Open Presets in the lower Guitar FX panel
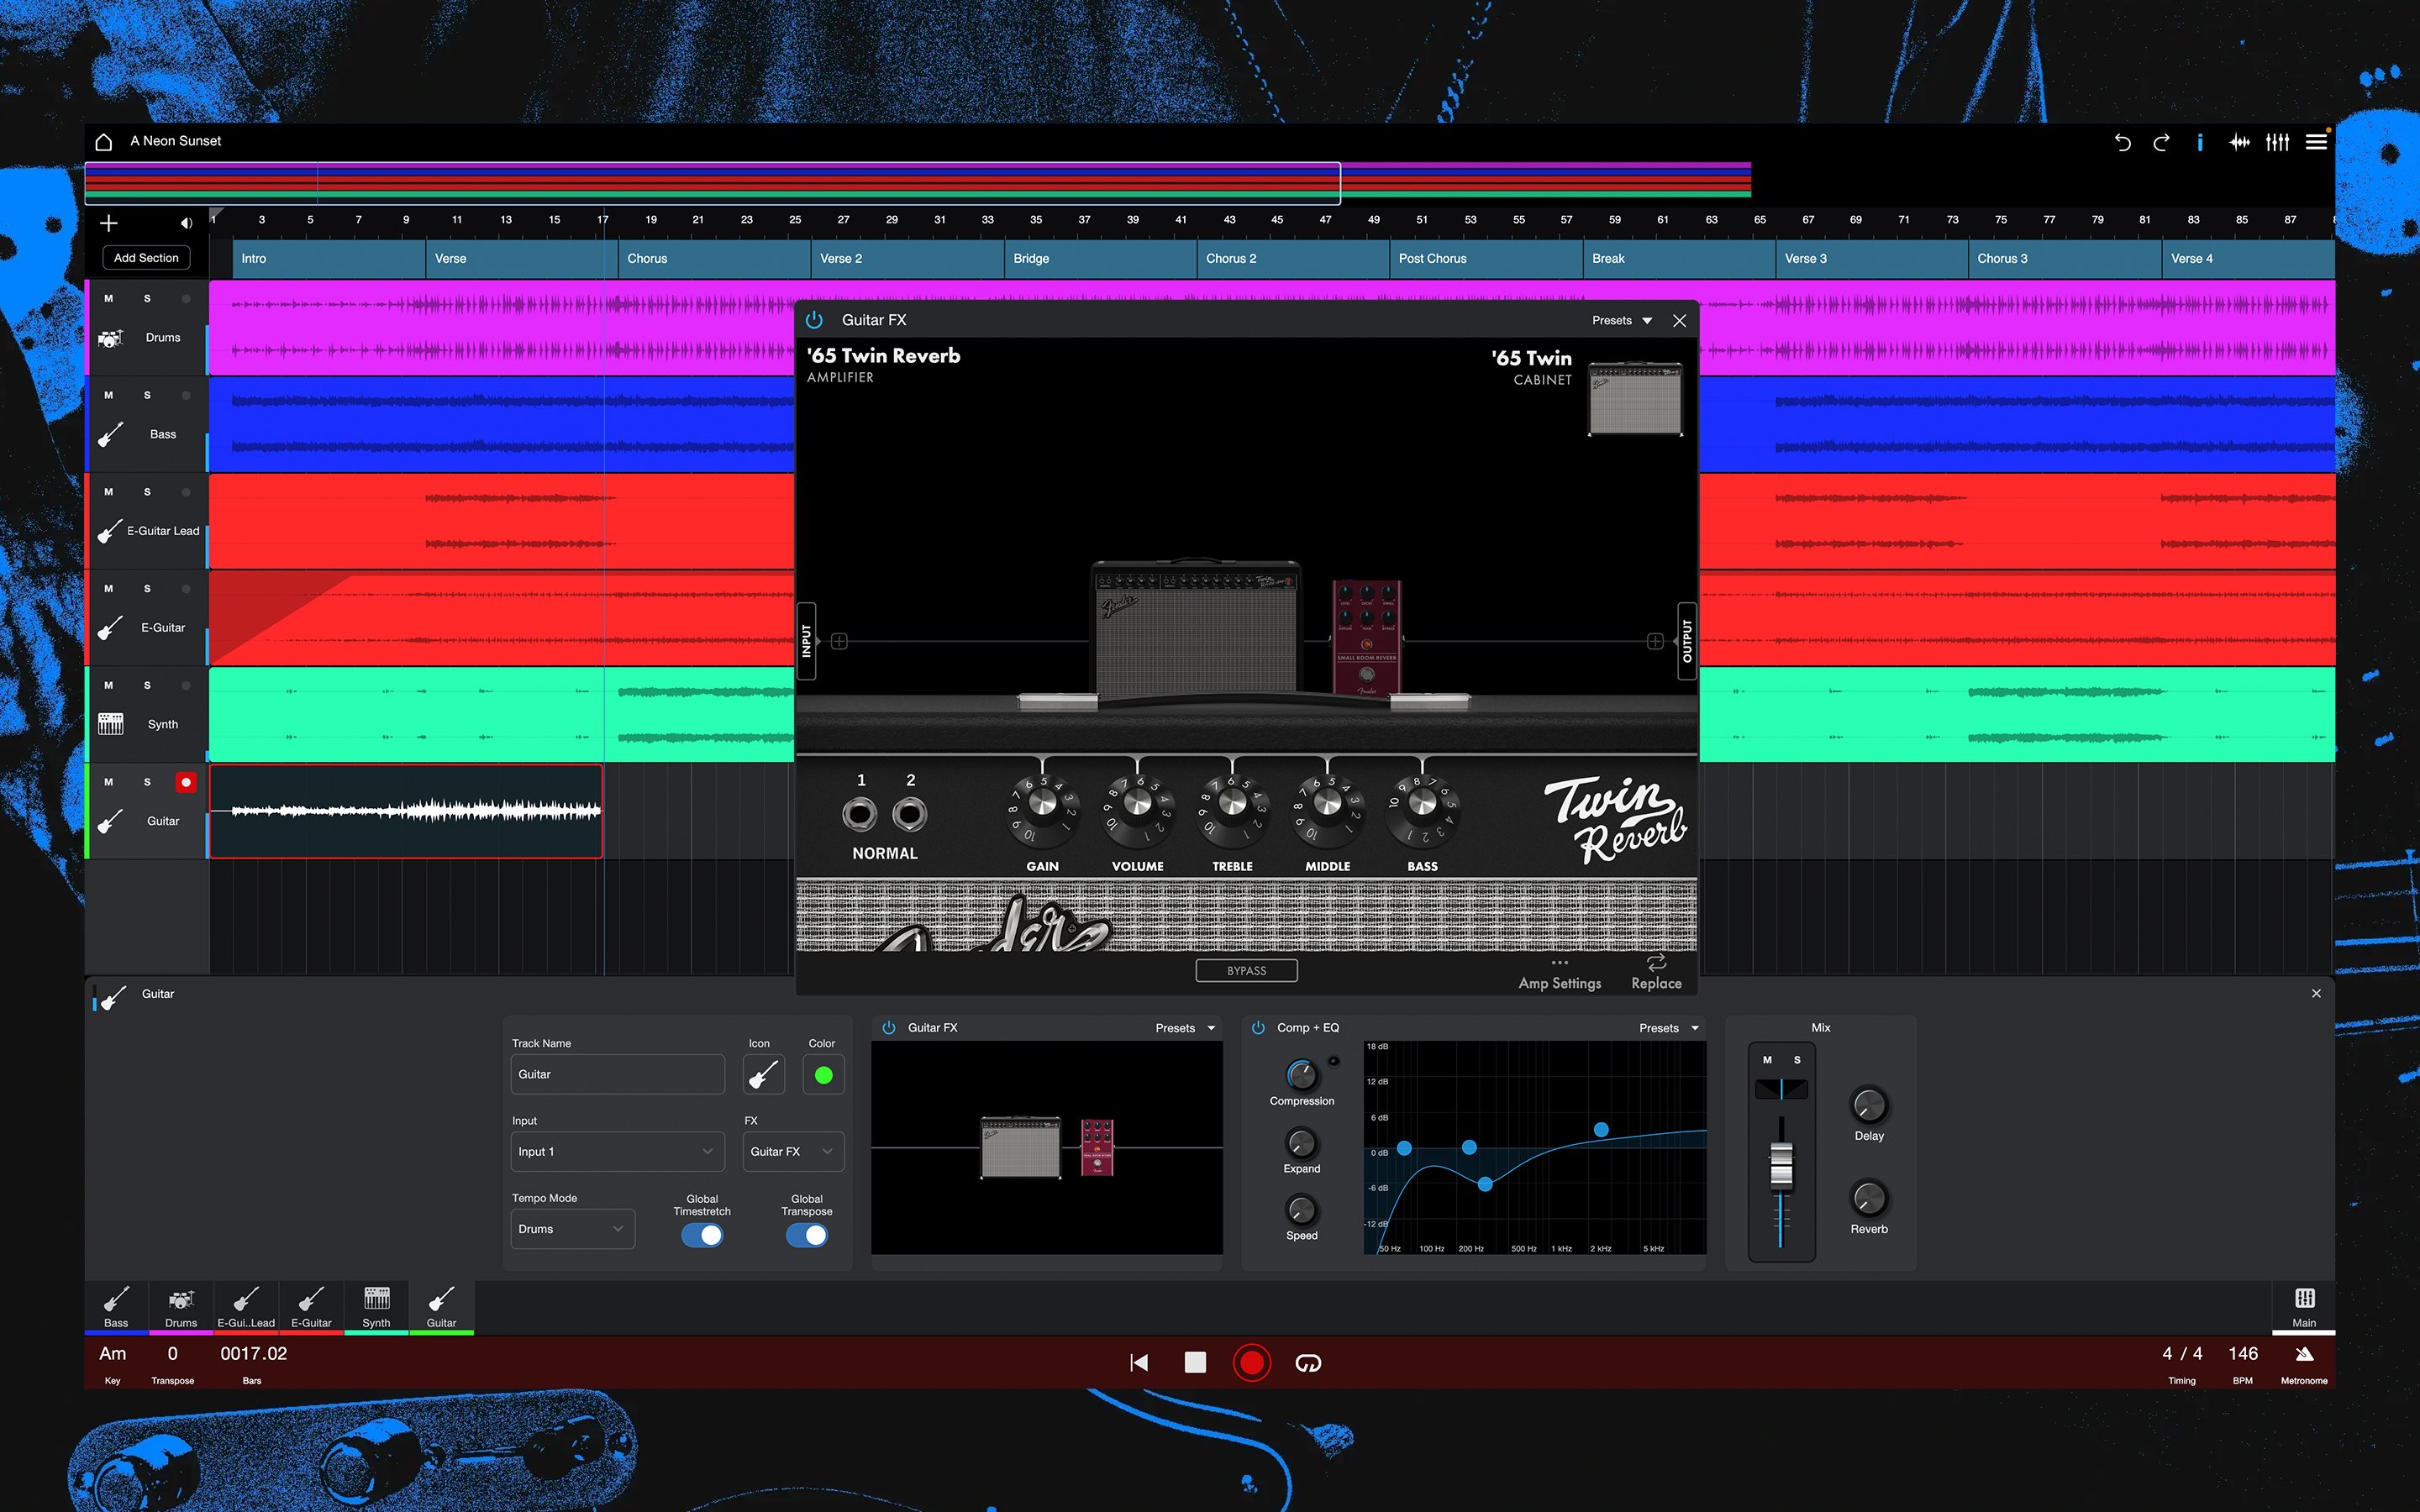The image size is (2420, 1512). pyautogui.click(x=1185, y=1028)
